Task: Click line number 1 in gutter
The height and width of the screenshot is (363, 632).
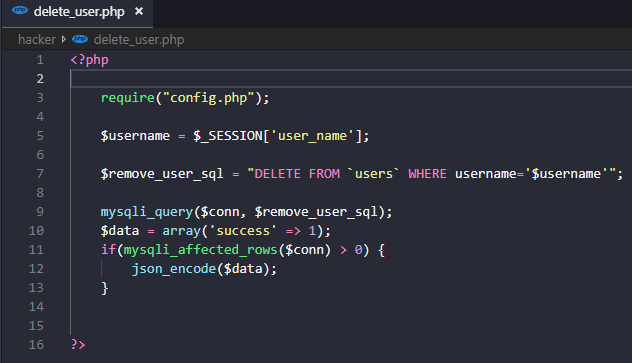Action: [x=40, y=60]
